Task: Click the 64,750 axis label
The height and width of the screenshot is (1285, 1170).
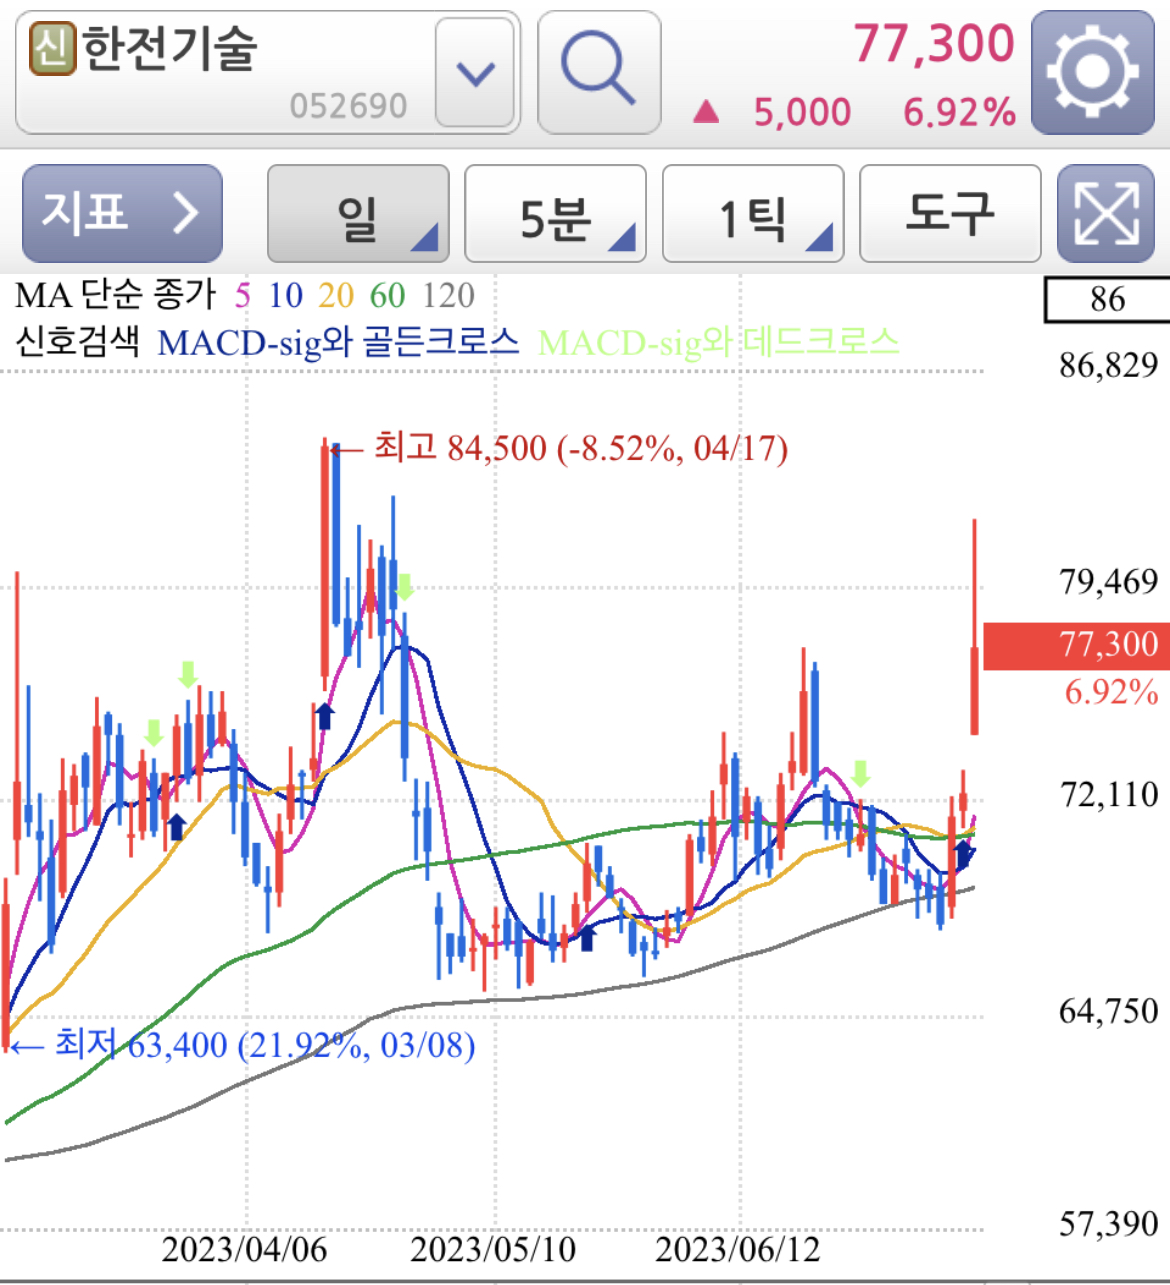Action: 1109,1011
